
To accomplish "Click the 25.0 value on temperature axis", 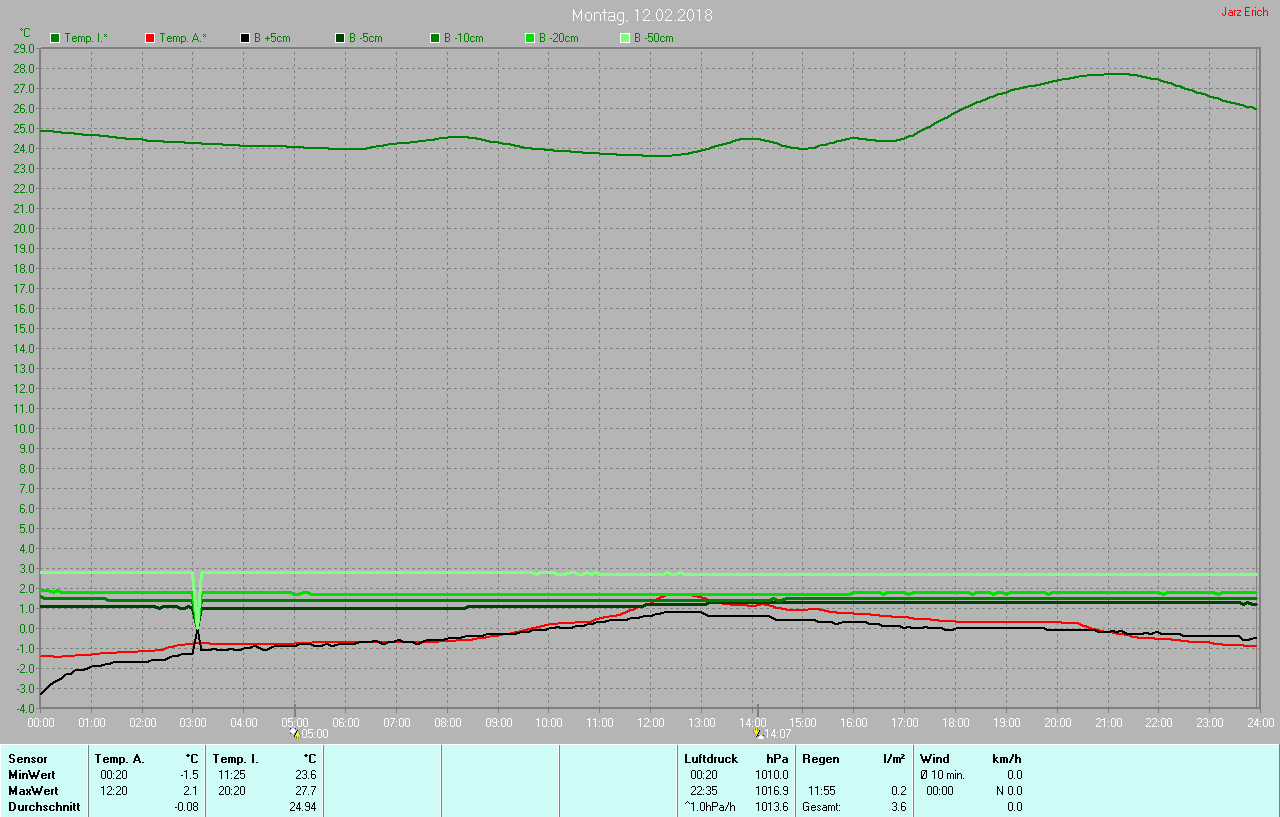I will pos(24,128).
